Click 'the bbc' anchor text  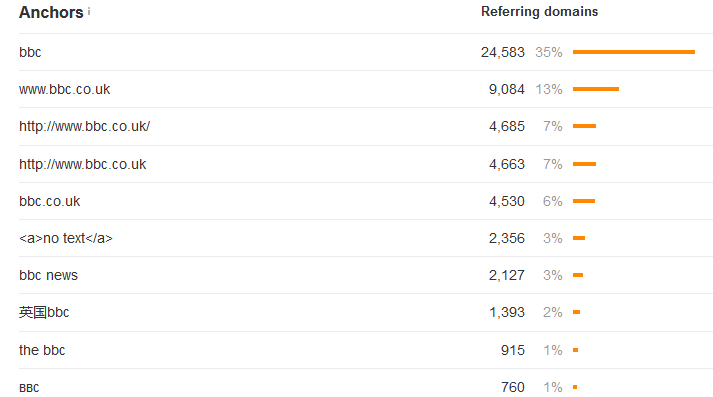click(x=42, y=350)
